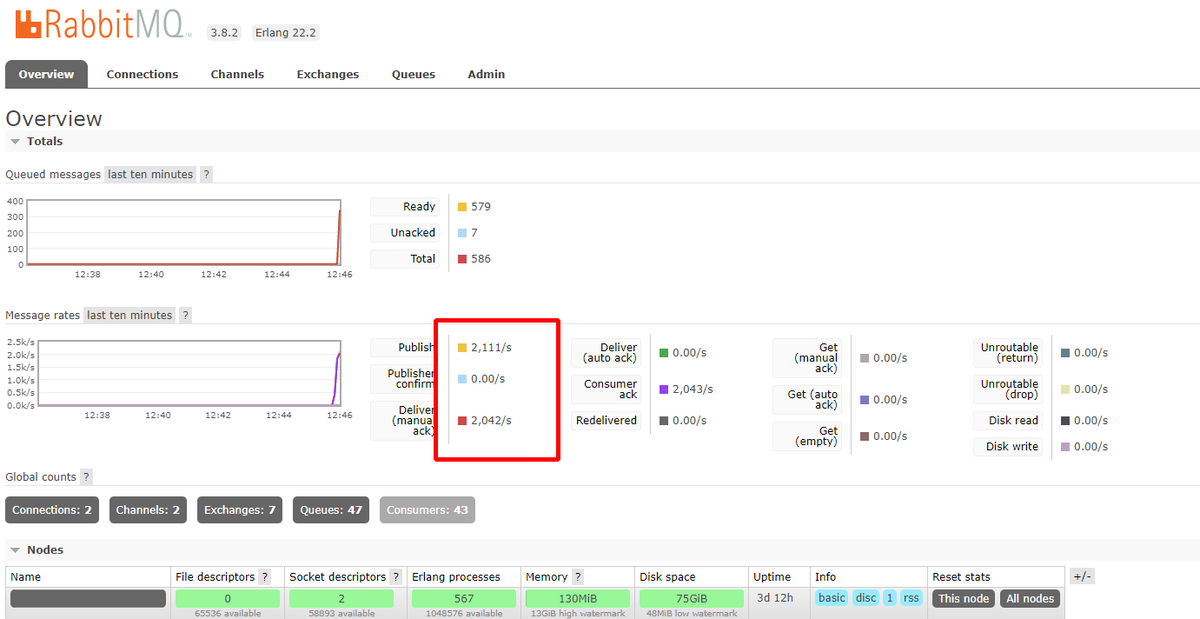
Task: Click the Deliver (auto ack) green swatch
Action: point(664,353)
